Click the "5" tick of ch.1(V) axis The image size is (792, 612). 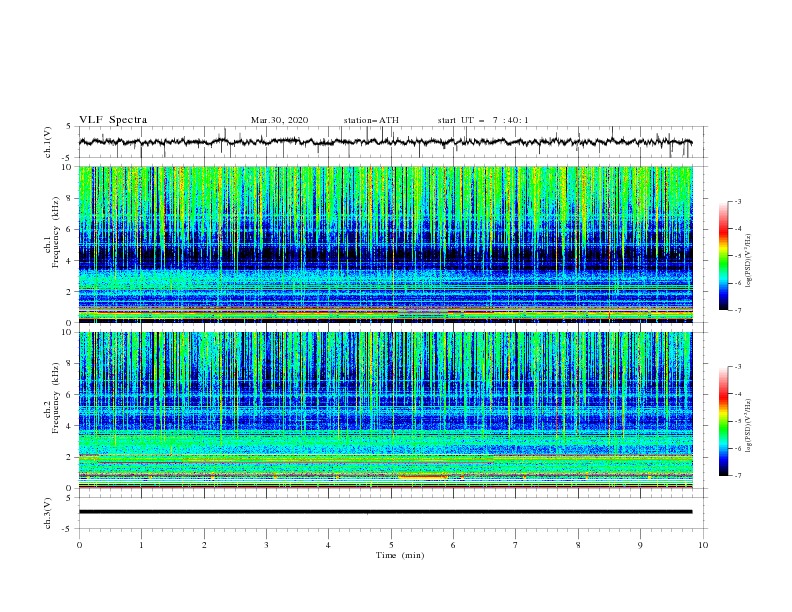[69, 127]
